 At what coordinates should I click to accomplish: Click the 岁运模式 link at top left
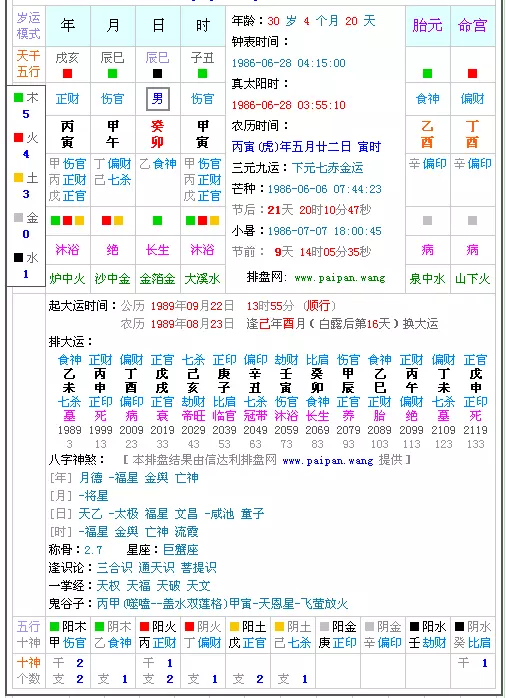point(28,26)
